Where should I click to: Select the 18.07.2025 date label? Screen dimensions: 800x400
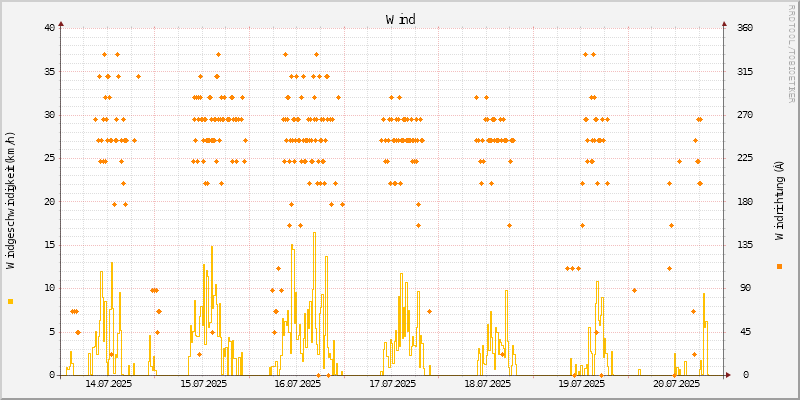point(488,383)
